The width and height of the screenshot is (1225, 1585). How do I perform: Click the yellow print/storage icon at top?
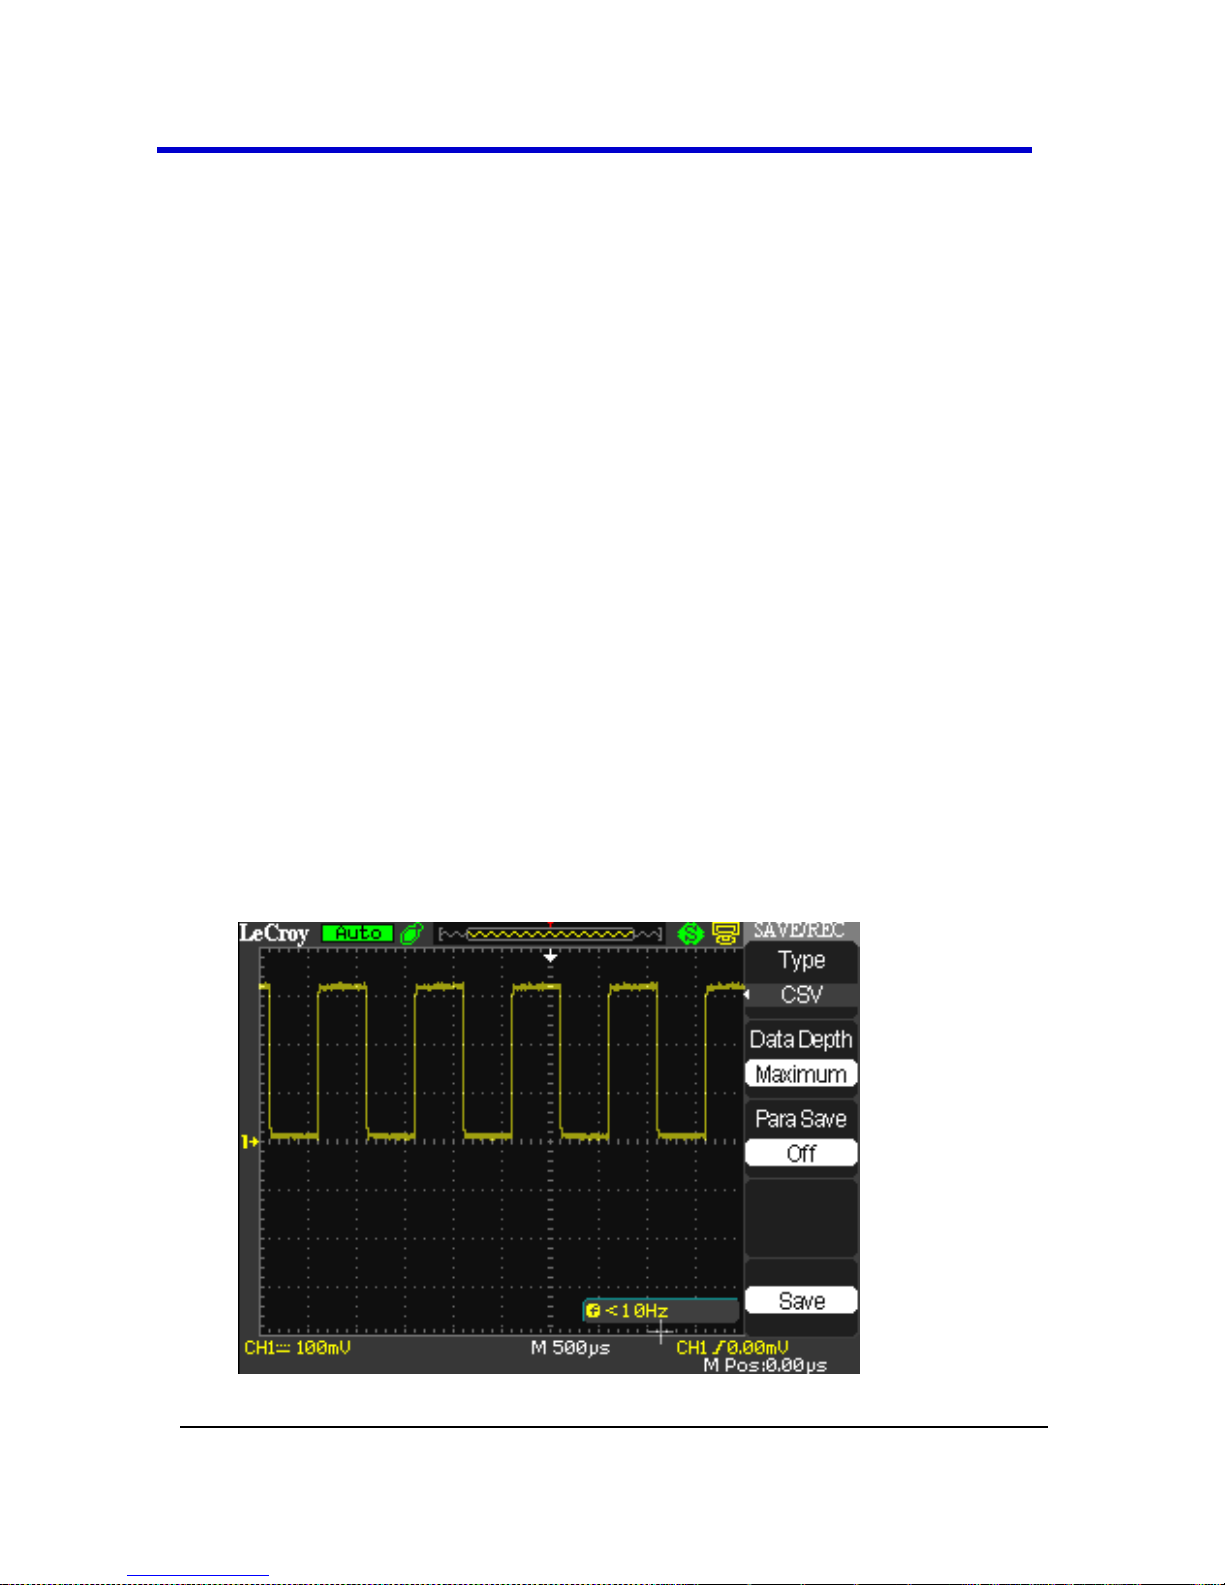[x=725, y=934]
